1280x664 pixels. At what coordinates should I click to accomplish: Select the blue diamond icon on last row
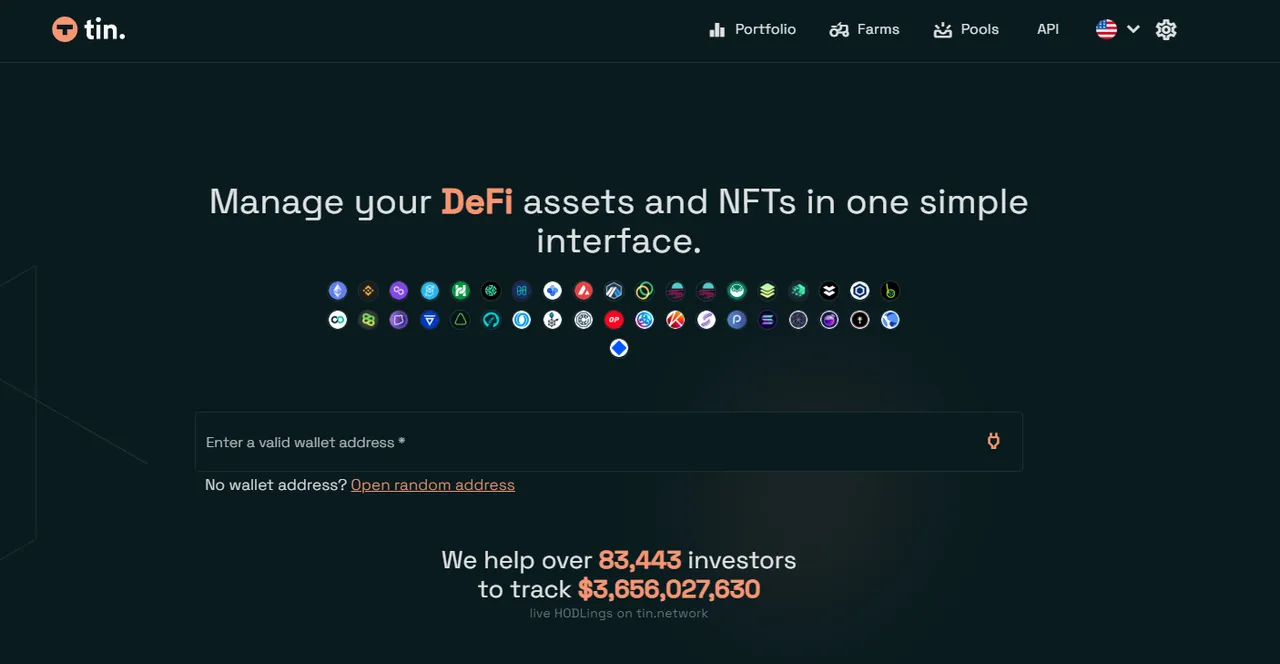(619, 348)
